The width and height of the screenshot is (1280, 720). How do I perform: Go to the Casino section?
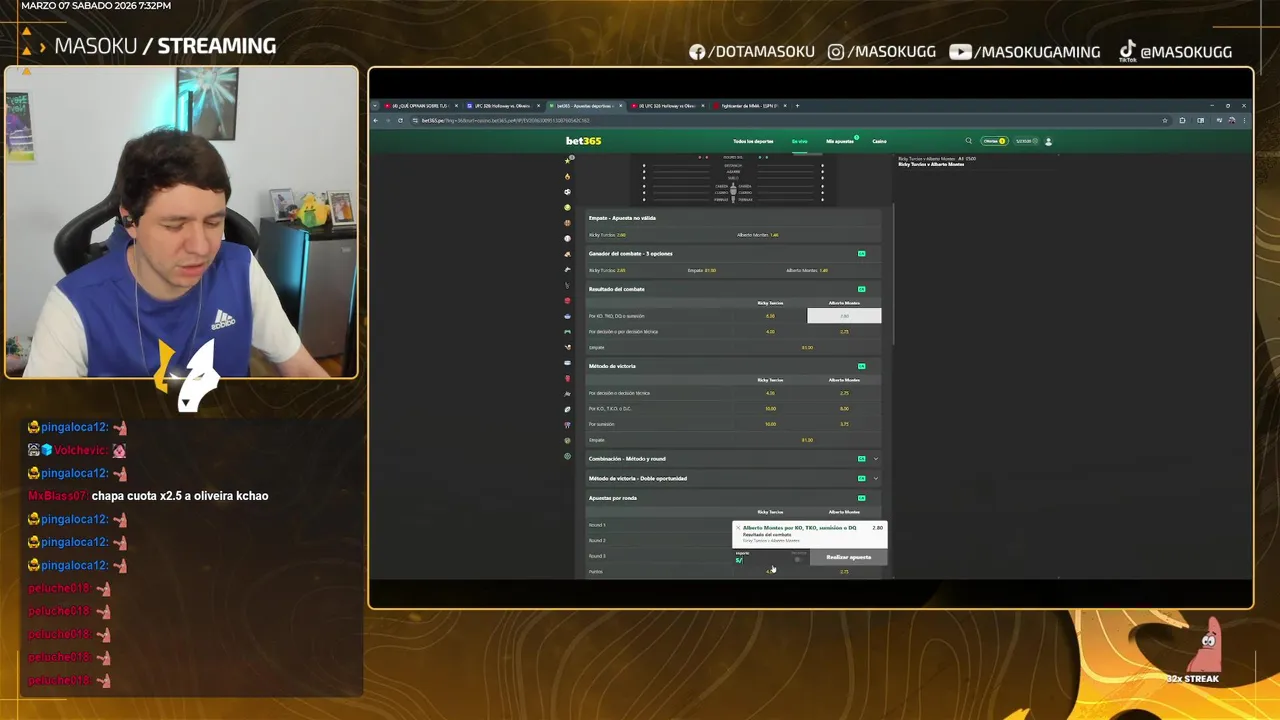click(879, 141)
